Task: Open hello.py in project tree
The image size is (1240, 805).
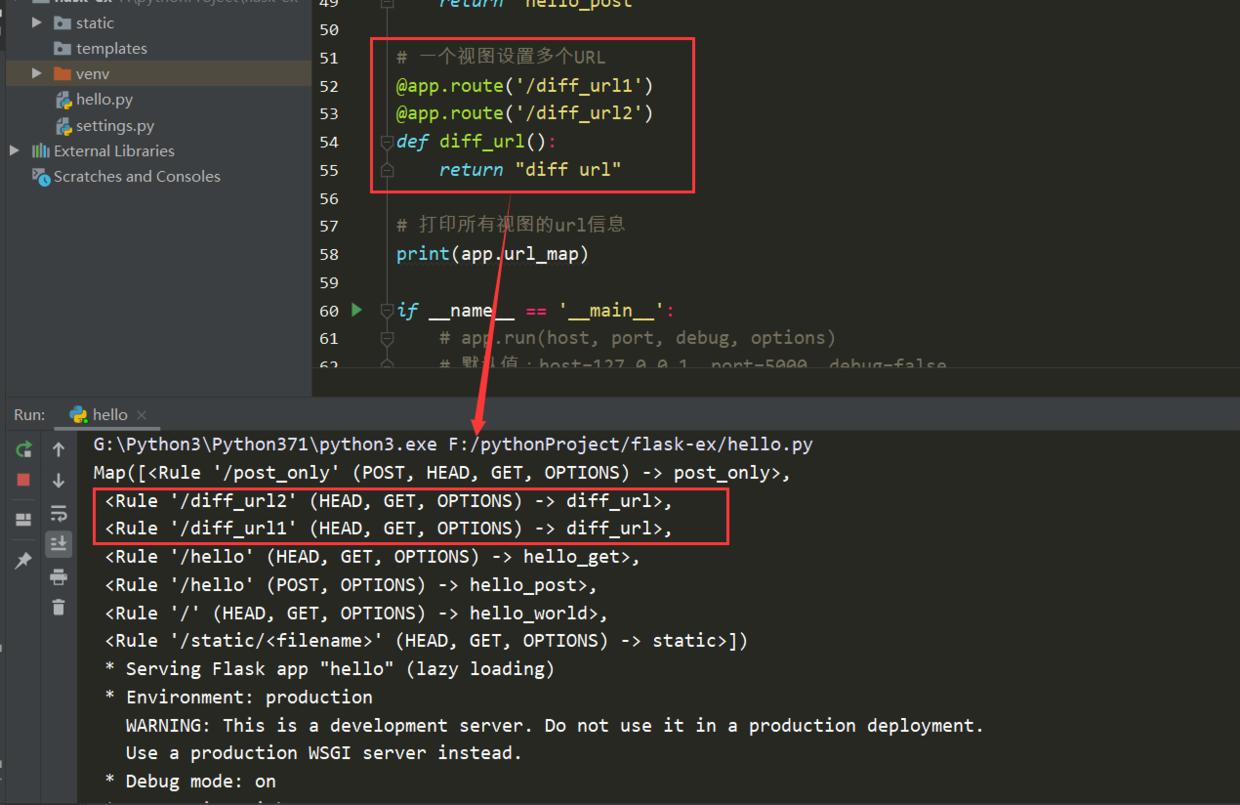Action: (104, 99)
